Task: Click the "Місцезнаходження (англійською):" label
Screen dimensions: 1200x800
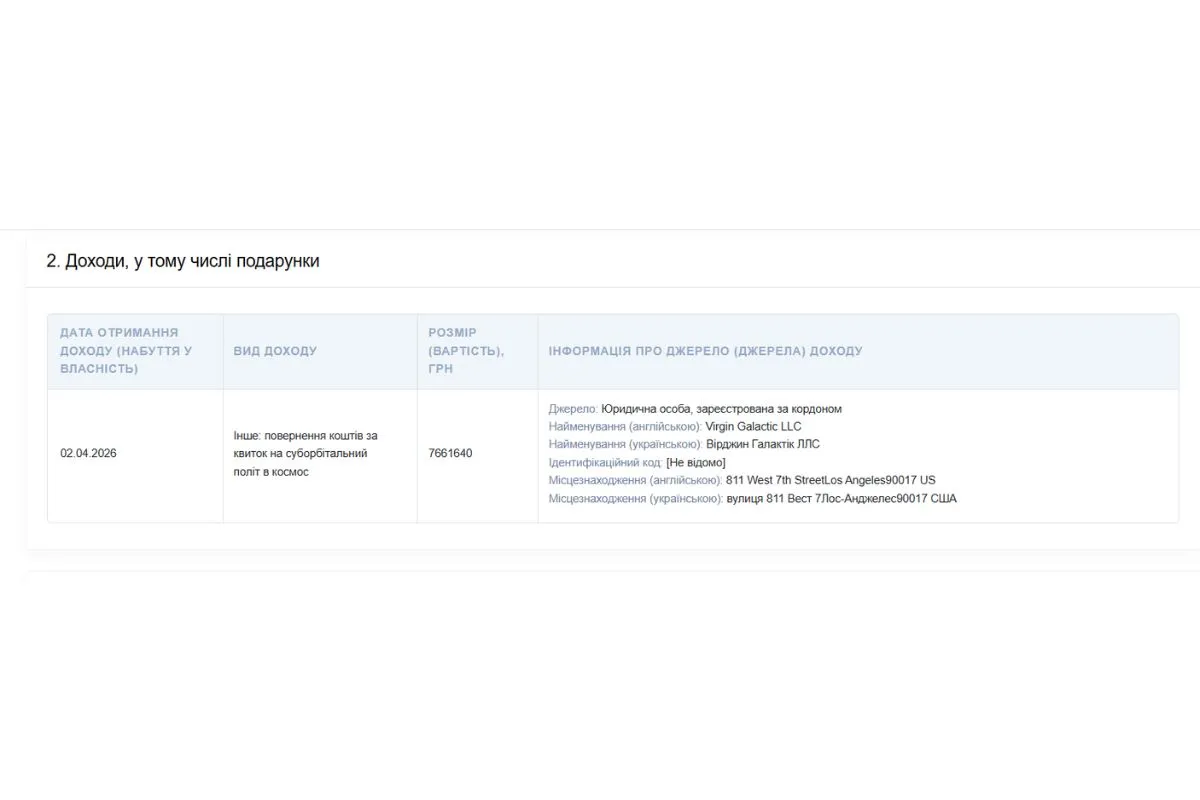Action: 636,480
